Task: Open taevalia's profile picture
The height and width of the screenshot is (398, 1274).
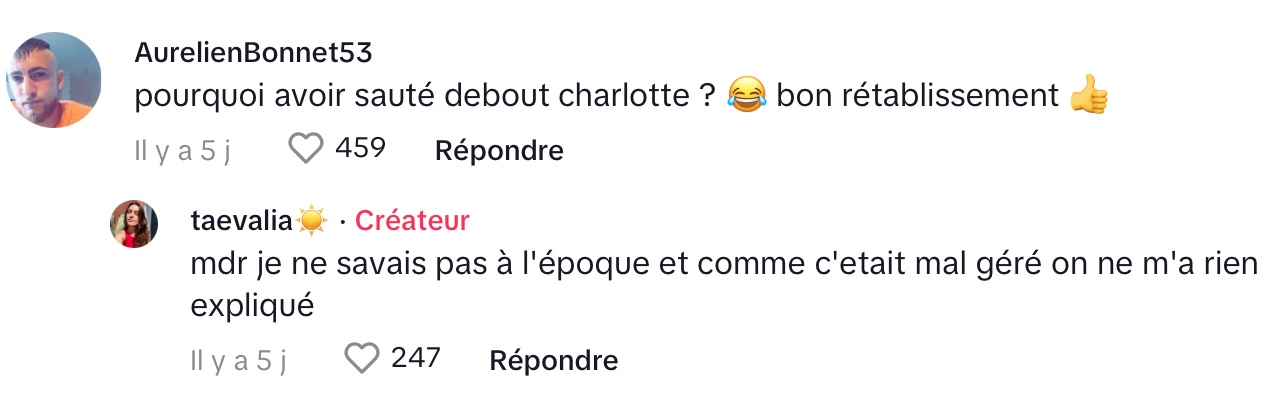Action: coord(134,224)
